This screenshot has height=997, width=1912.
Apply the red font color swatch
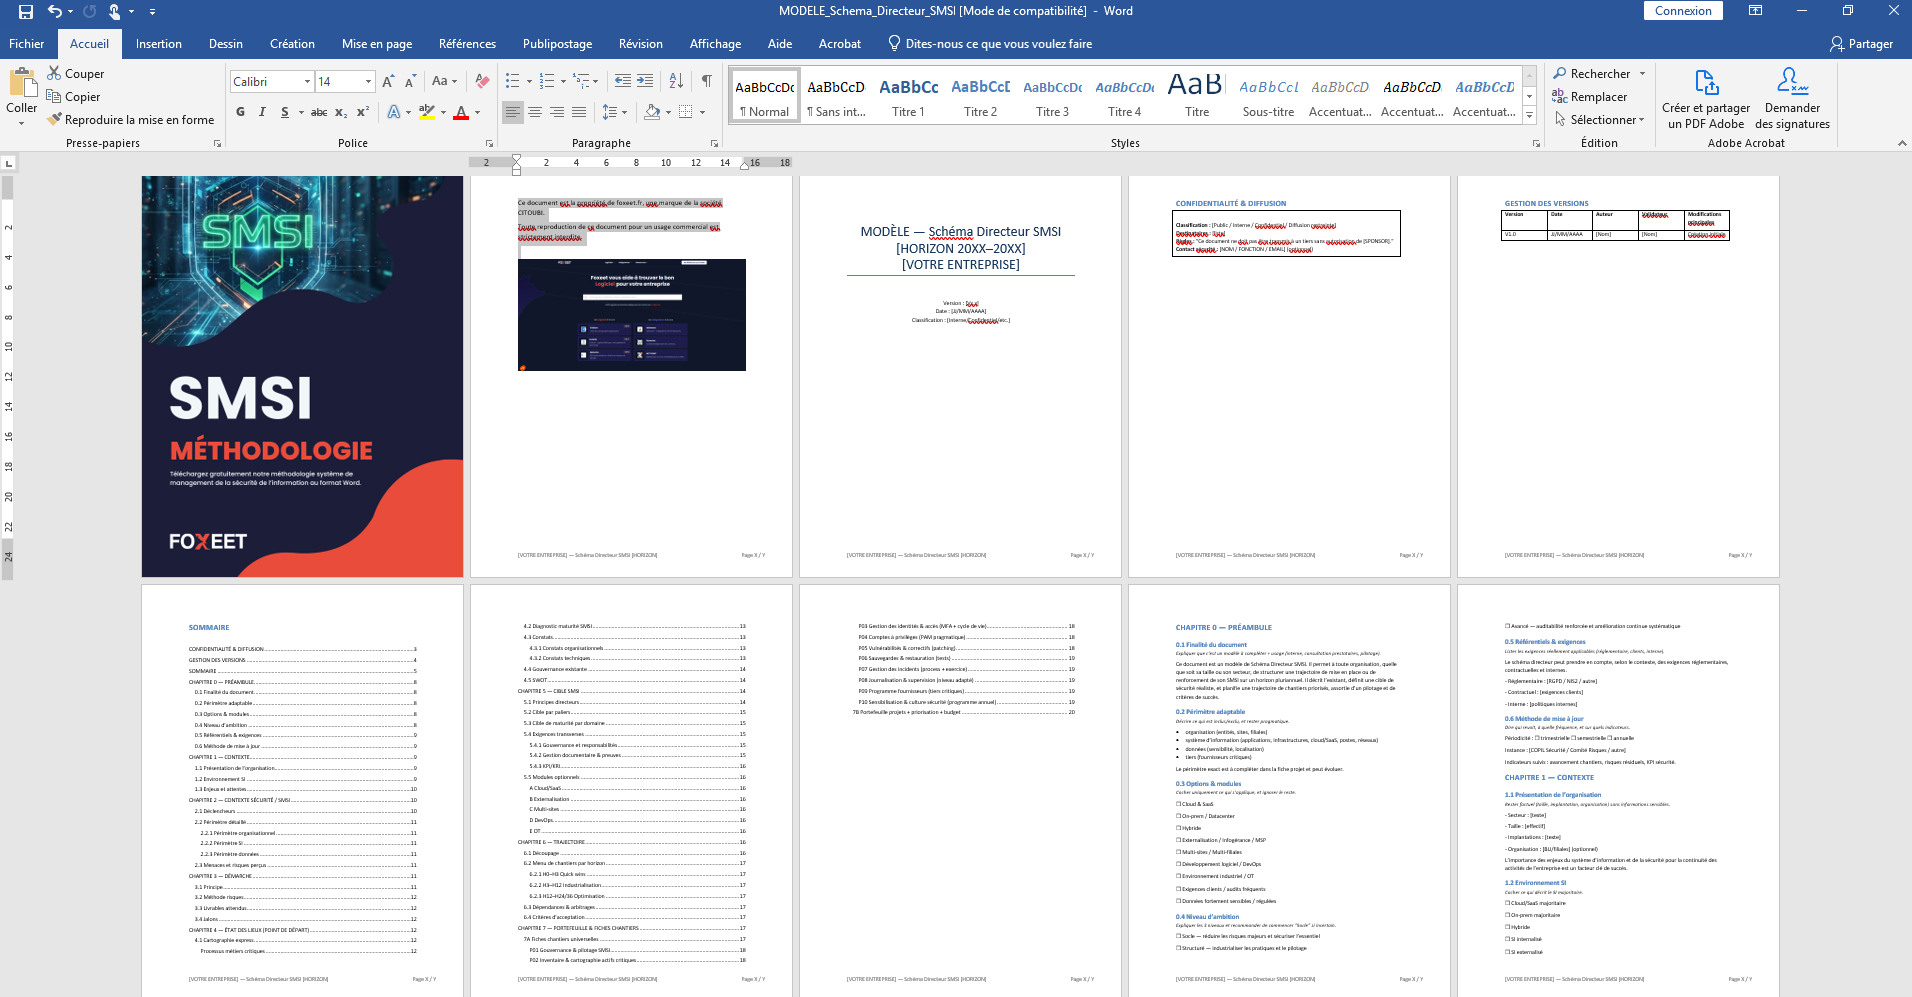point(461,112)
